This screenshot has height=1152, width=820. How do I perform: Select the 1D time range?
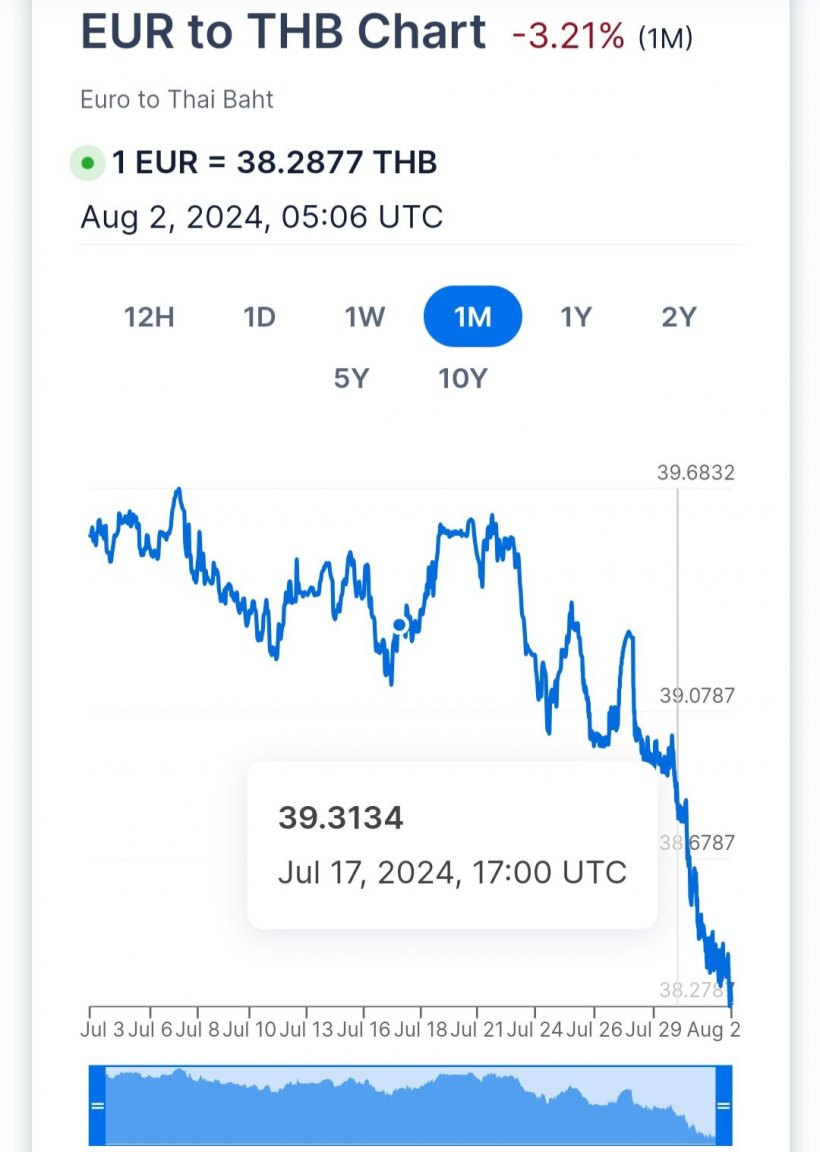[259, 317]
